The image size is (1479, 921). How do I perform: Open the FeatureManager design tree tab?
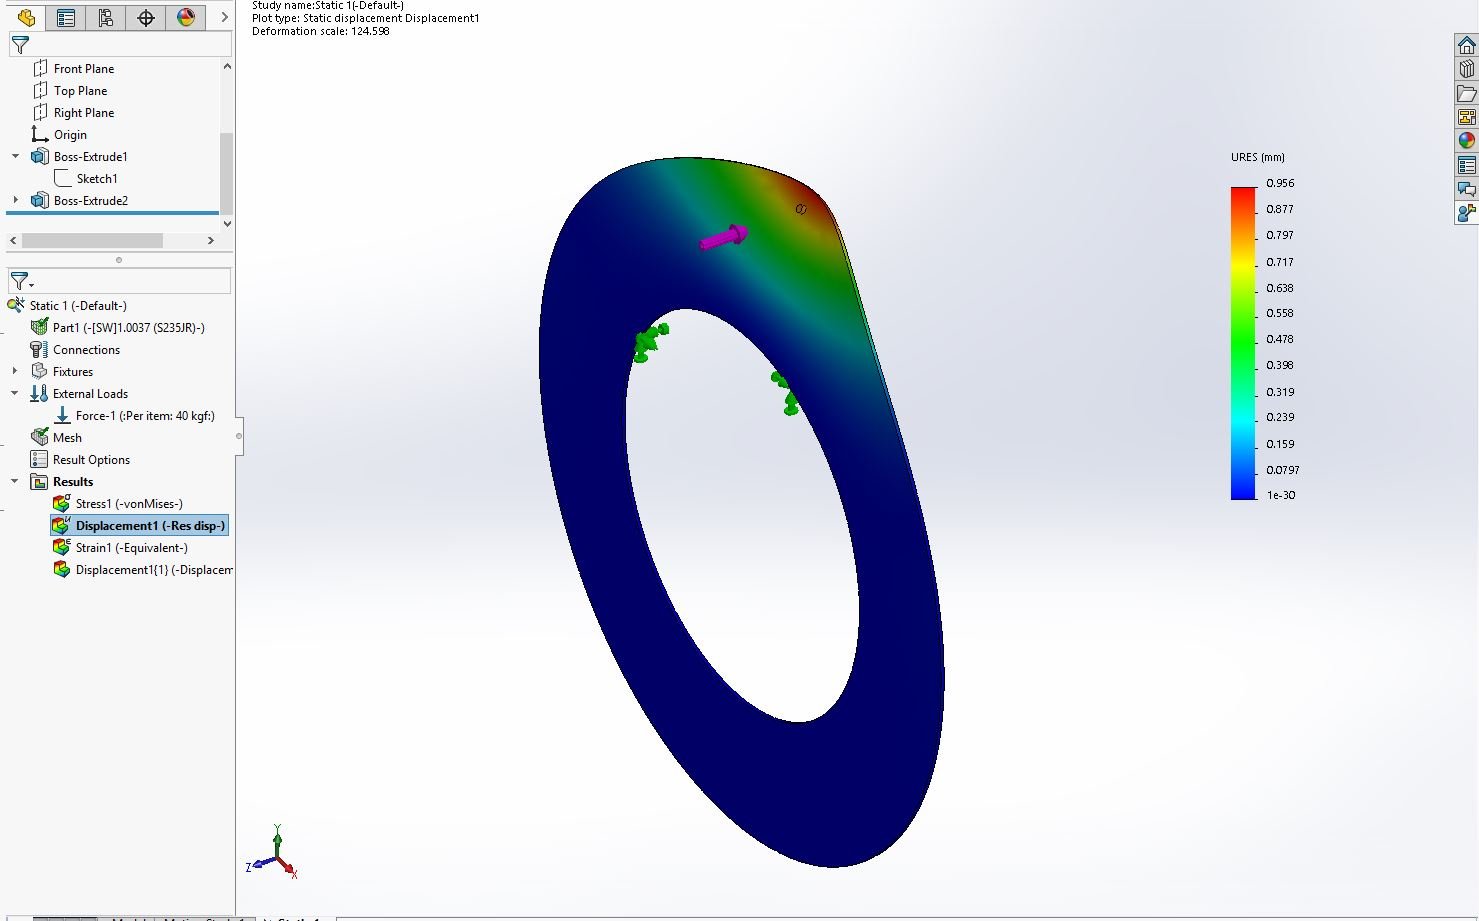click(x=25, y=17)
